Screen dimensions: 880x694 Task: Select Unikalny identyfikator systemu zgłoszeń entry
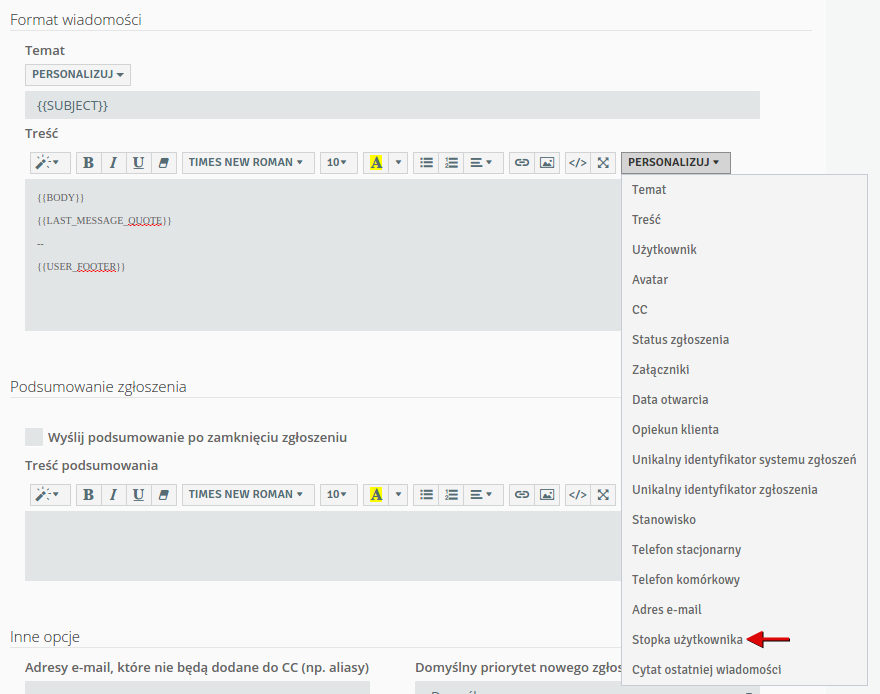coord(744,459)
